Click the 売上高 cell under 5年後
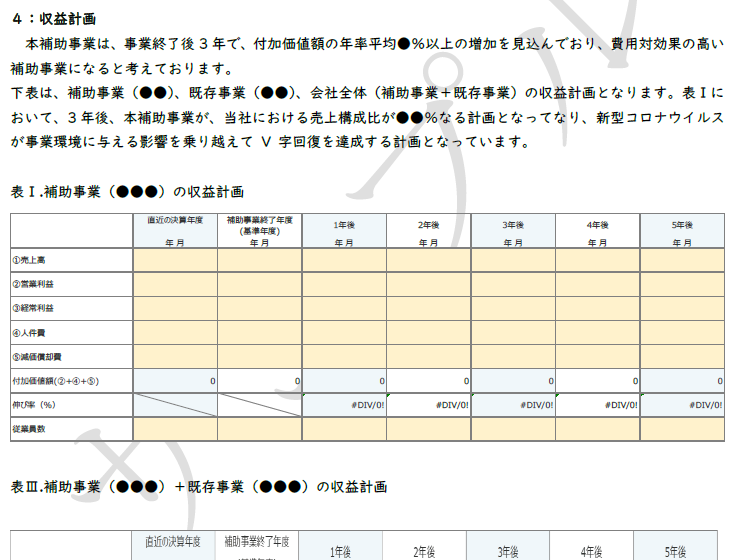 coord(682,260)
